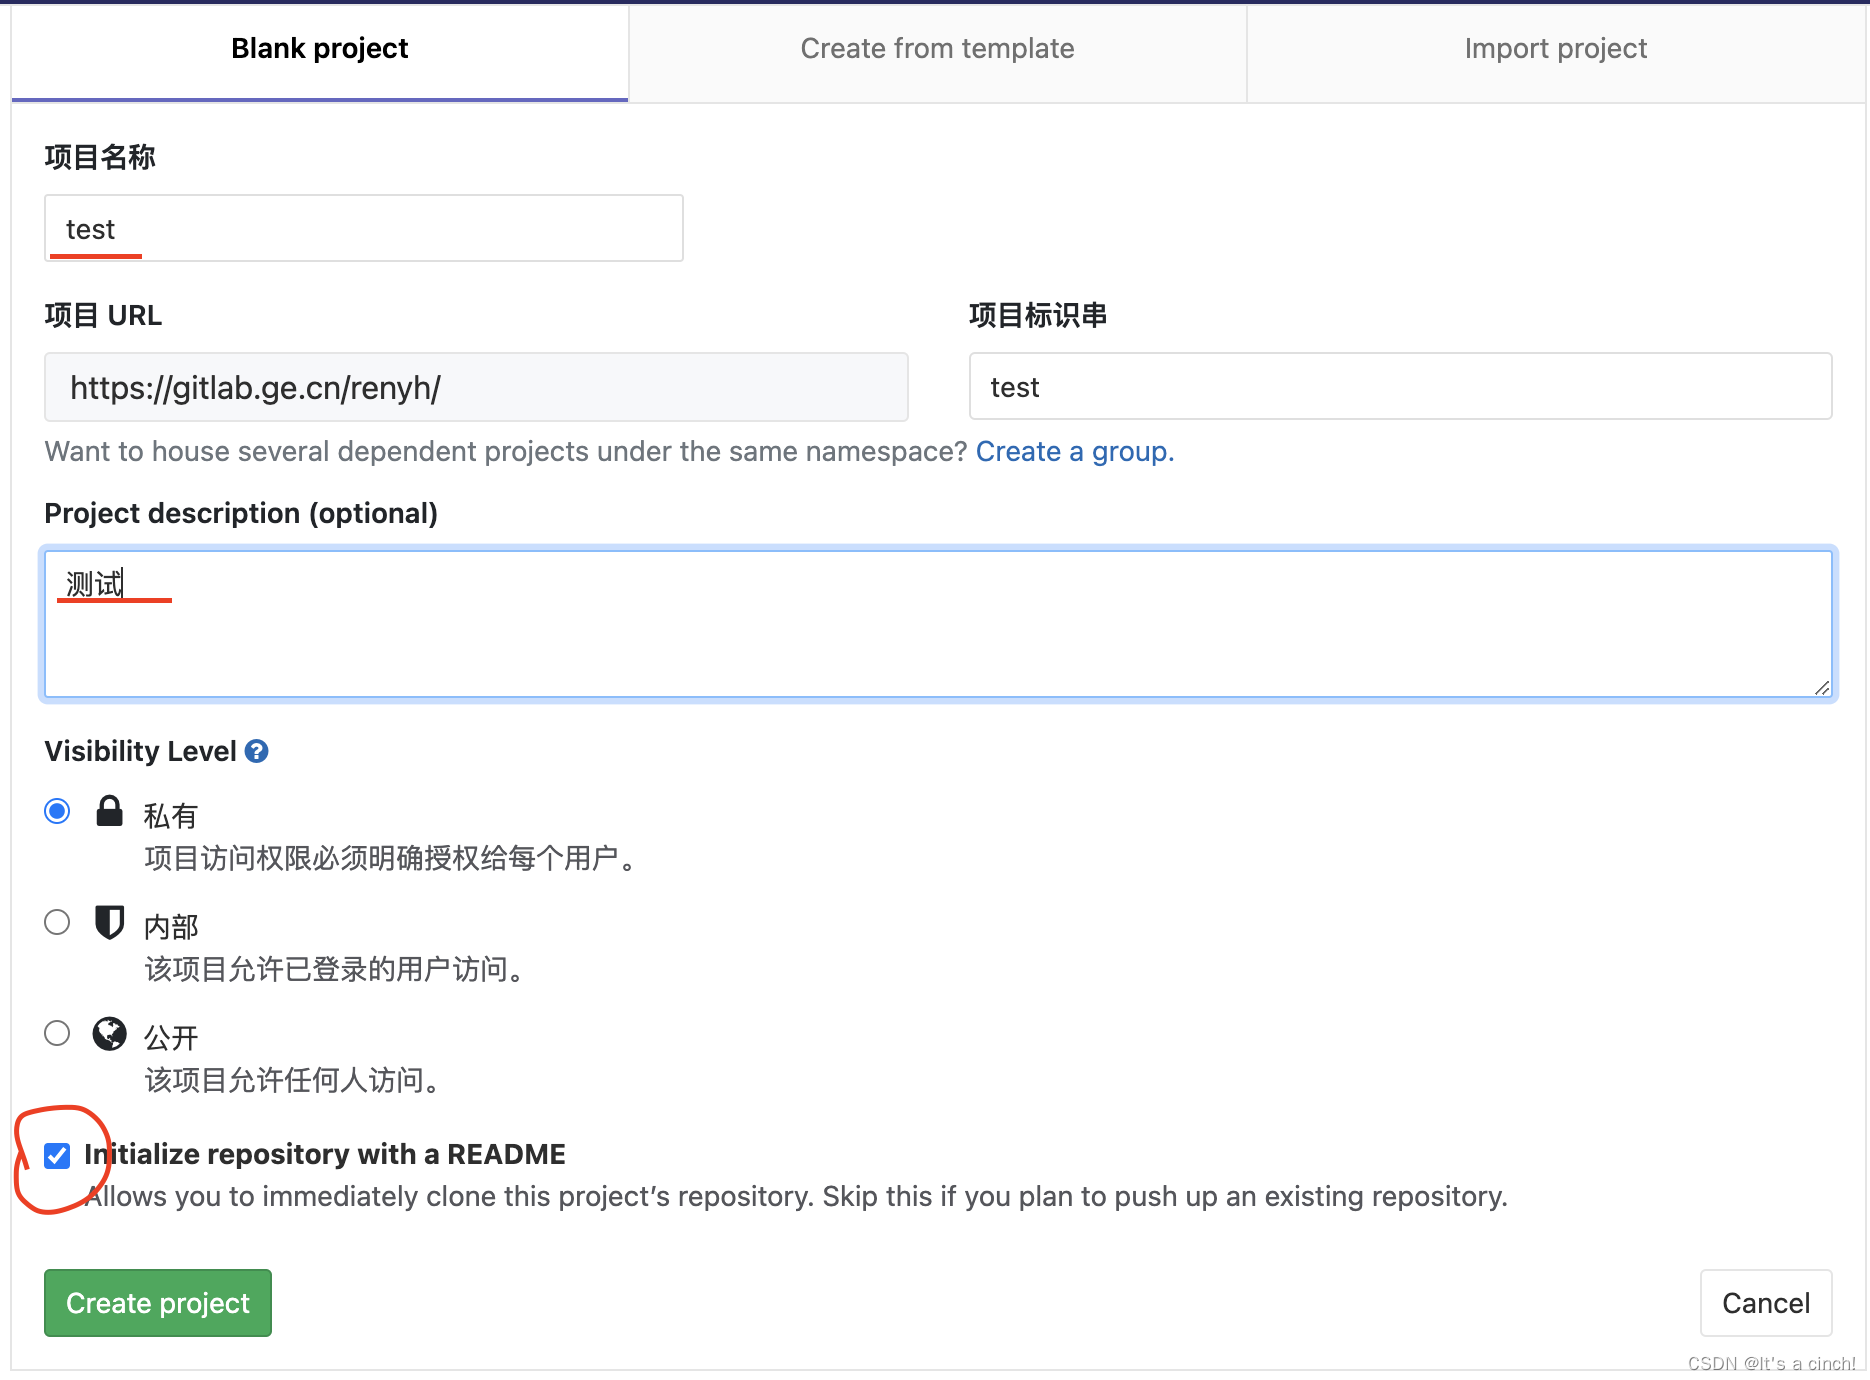Click the 项目标识串 text field
This screenshot has height=1380, width=1870.
1399,387
